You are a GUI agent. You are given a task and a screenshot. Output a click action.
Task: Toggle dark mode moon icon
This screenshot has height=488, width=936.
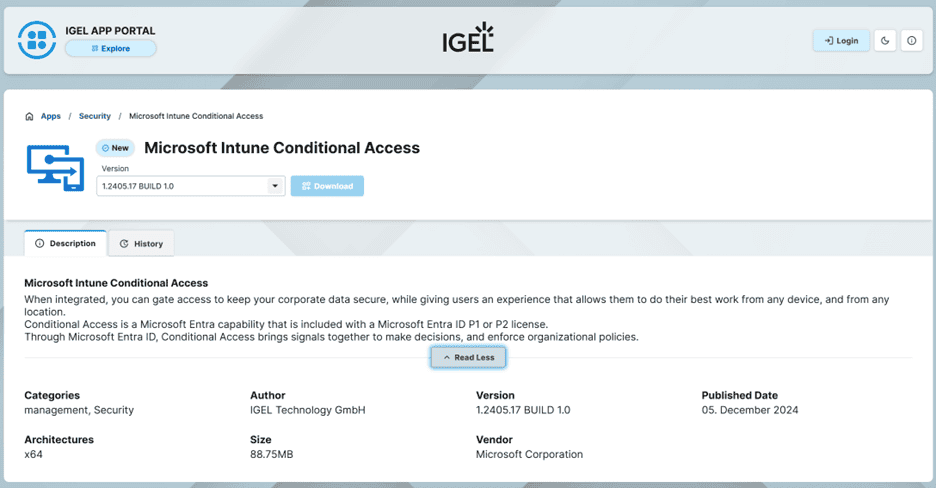pyautogui.click(x=885, y=41)
